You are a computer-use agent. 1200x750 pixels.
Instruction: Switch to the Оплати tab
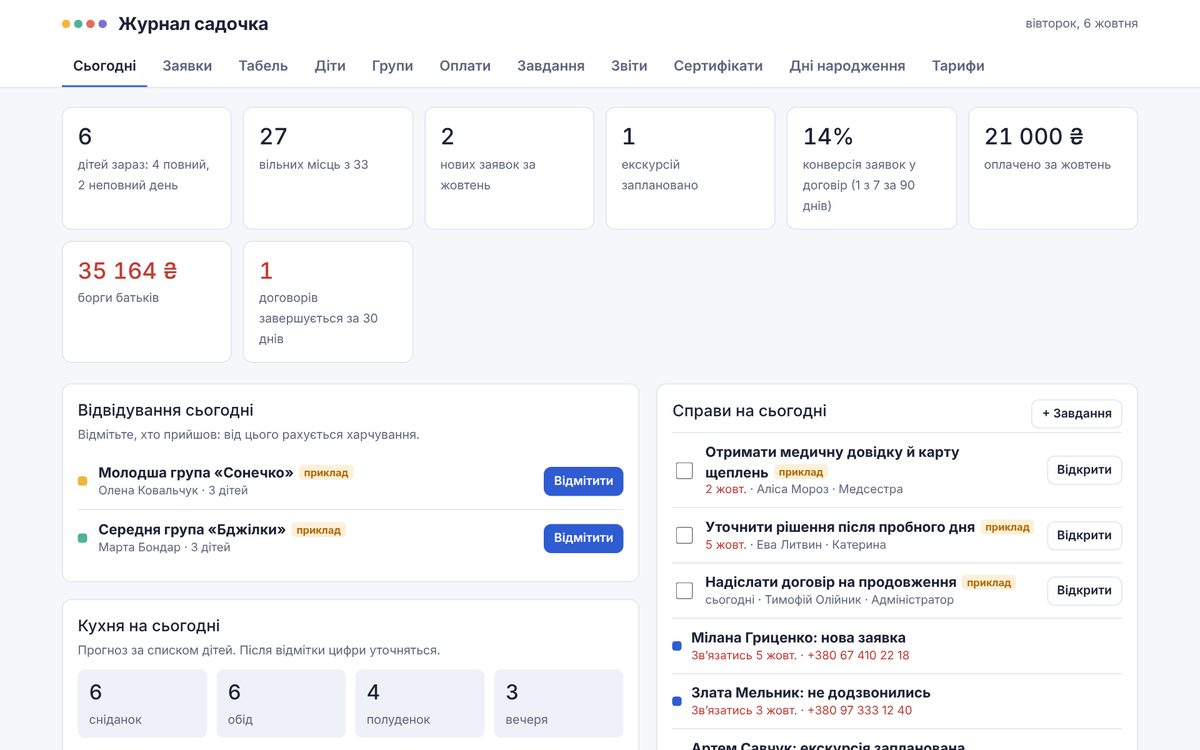[465, 66]
